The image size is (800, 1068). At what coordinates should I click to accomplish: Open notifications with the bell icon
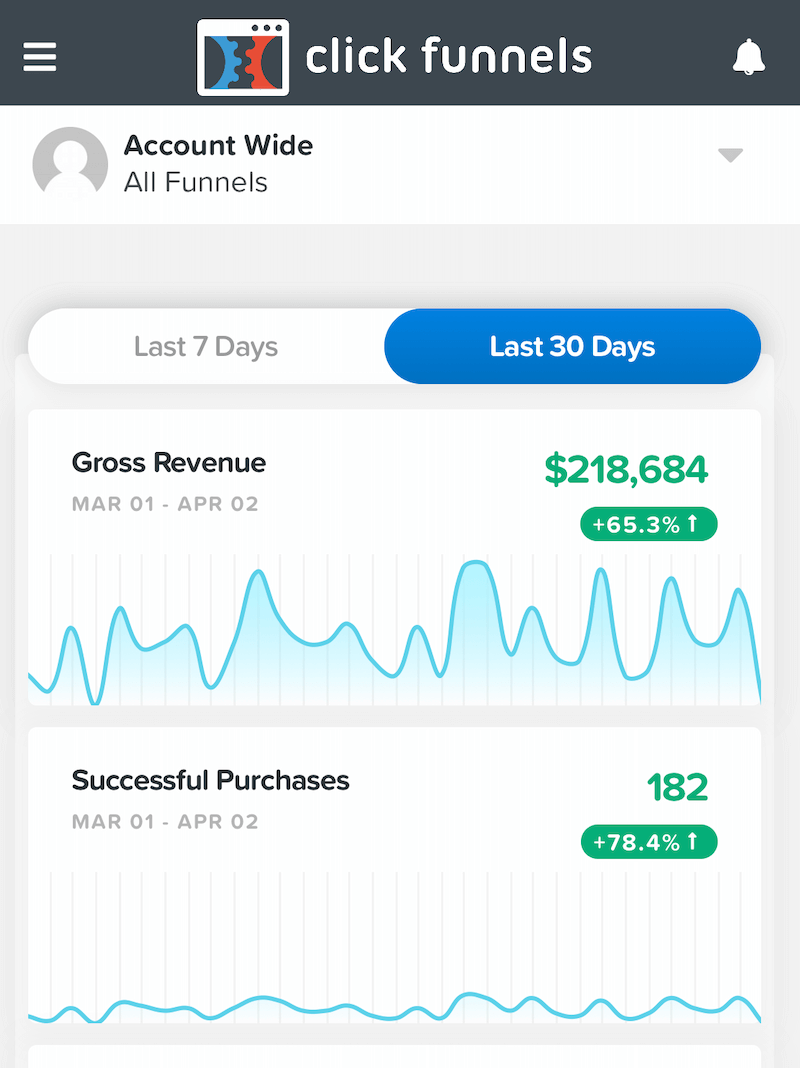(x=748, y=57)
